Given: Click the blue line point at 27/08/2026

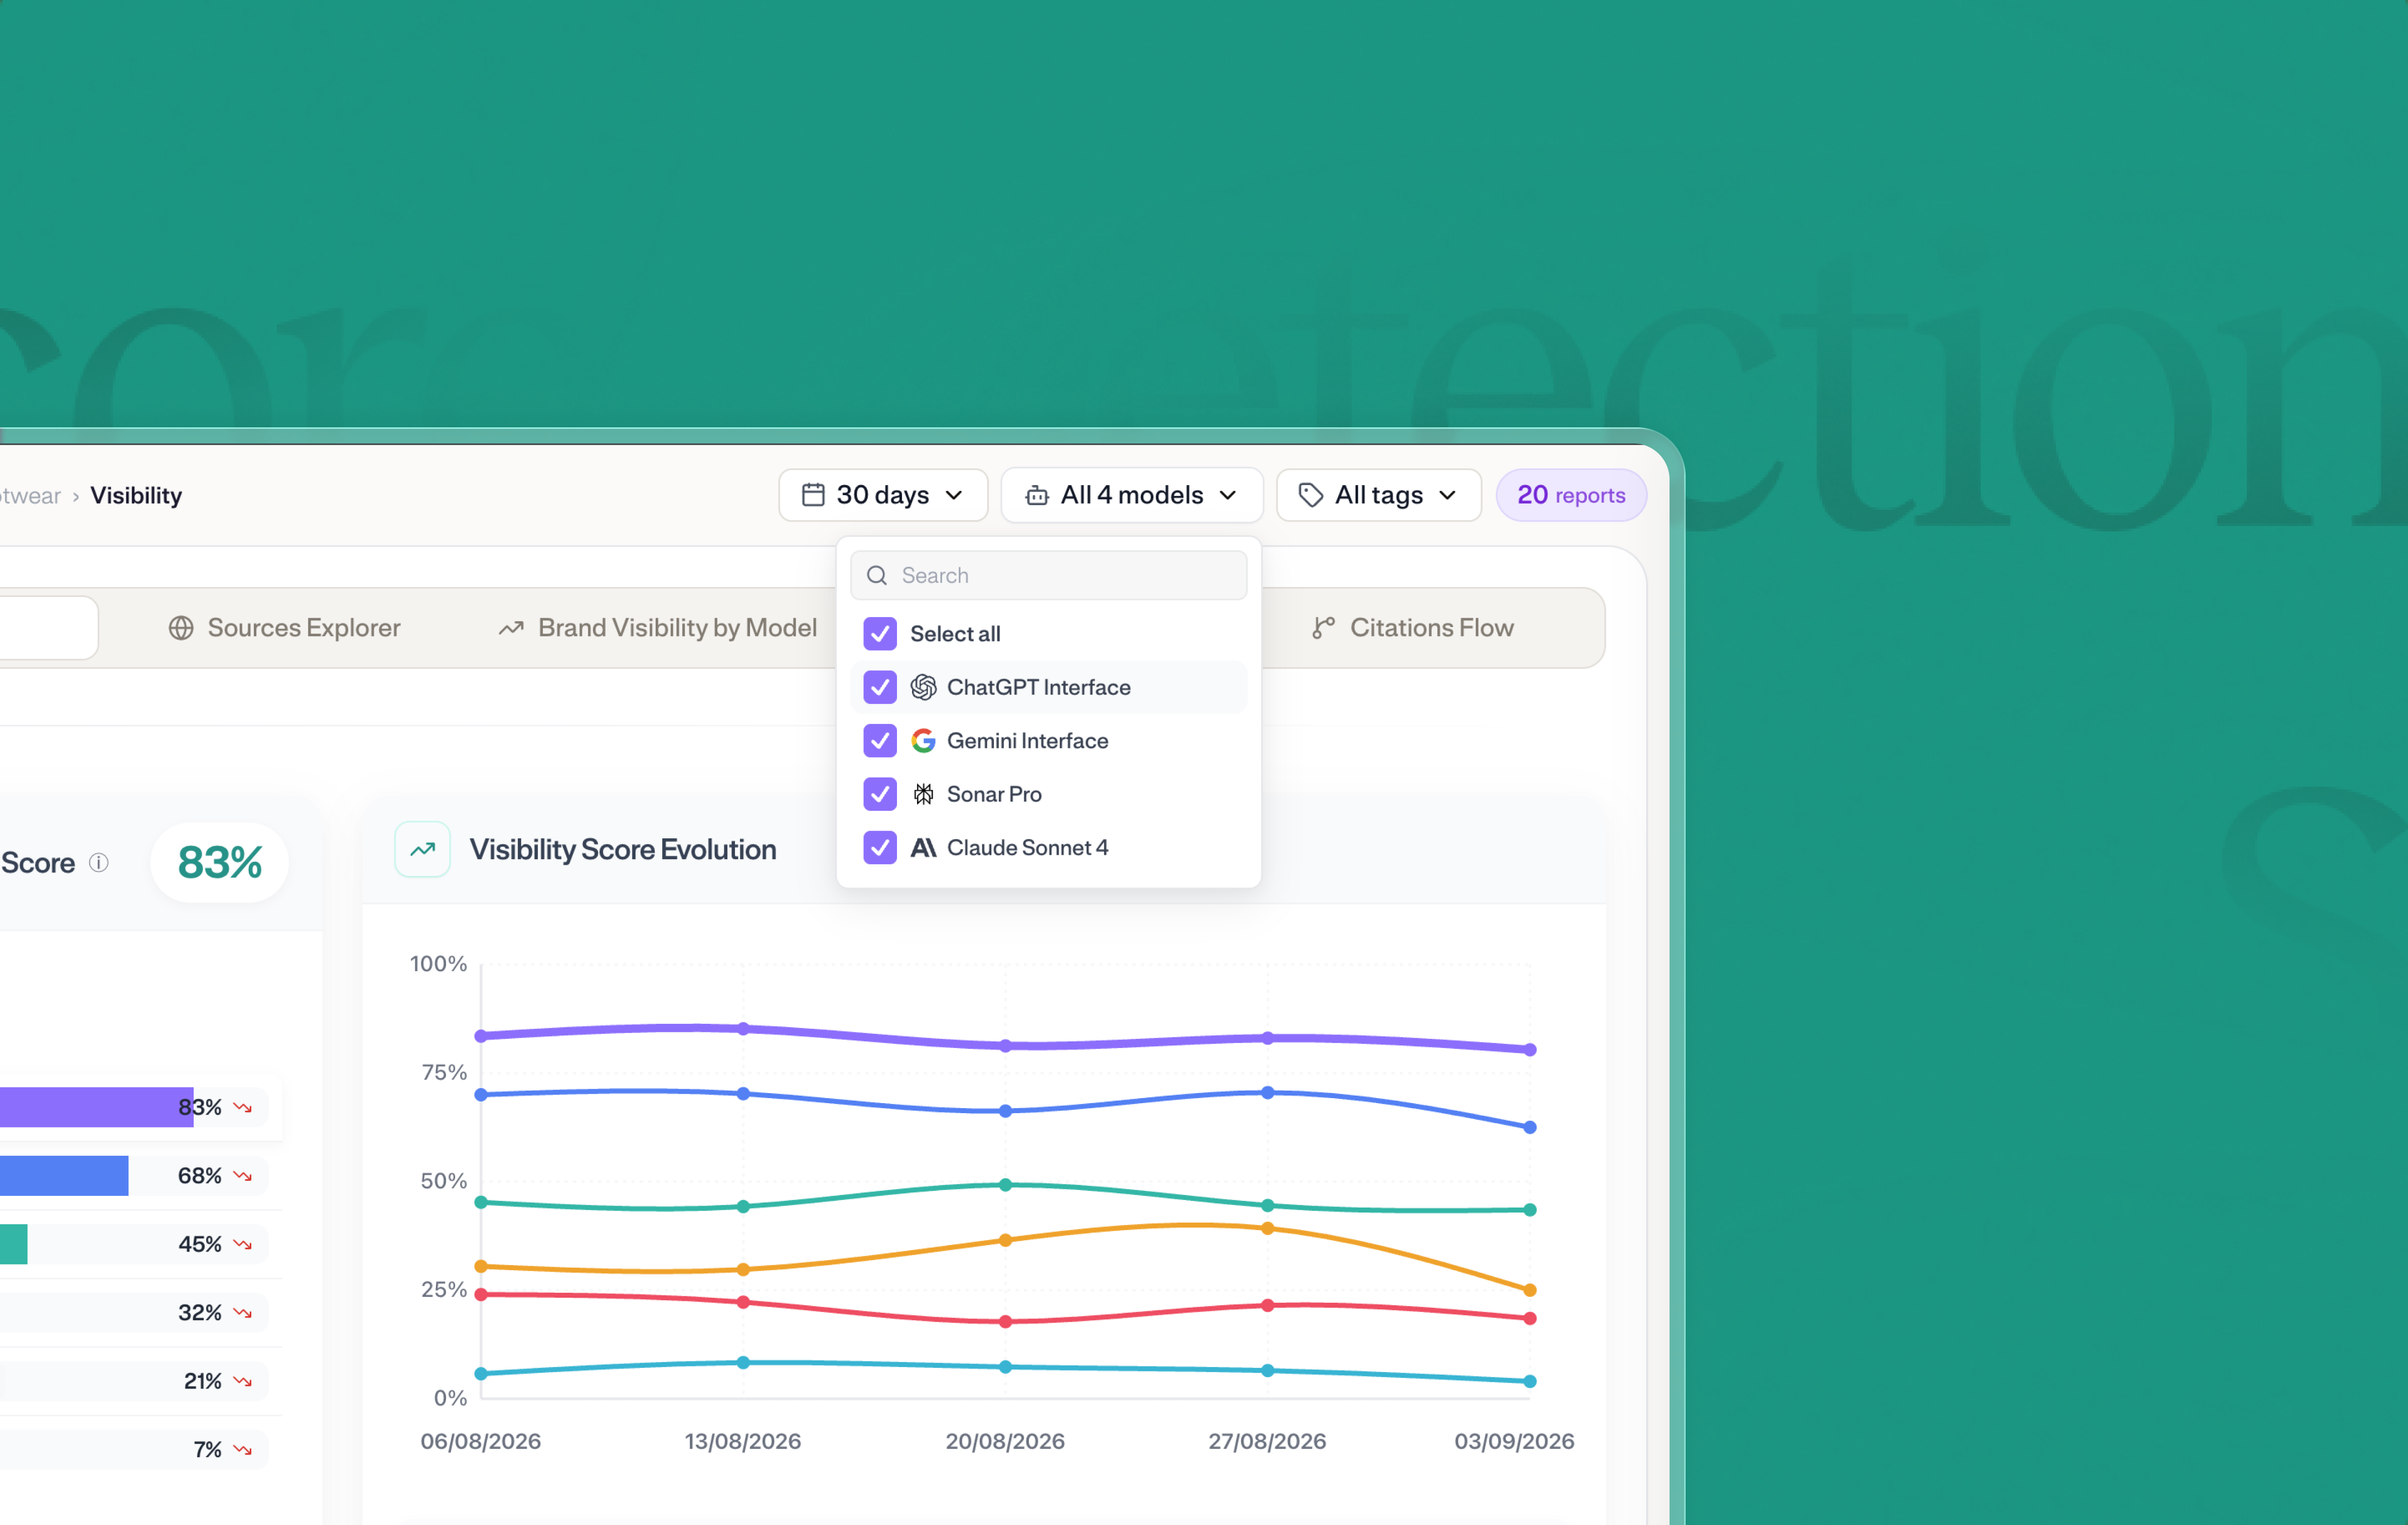Looking at the screenshot, I should pos(1268,1093).
